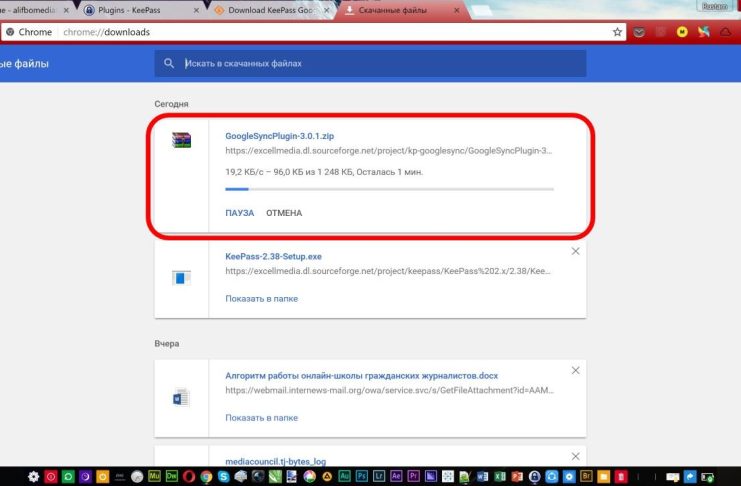
Task: Click the 19,2 КБ/с download status text
Action: [x=324, y=172]
